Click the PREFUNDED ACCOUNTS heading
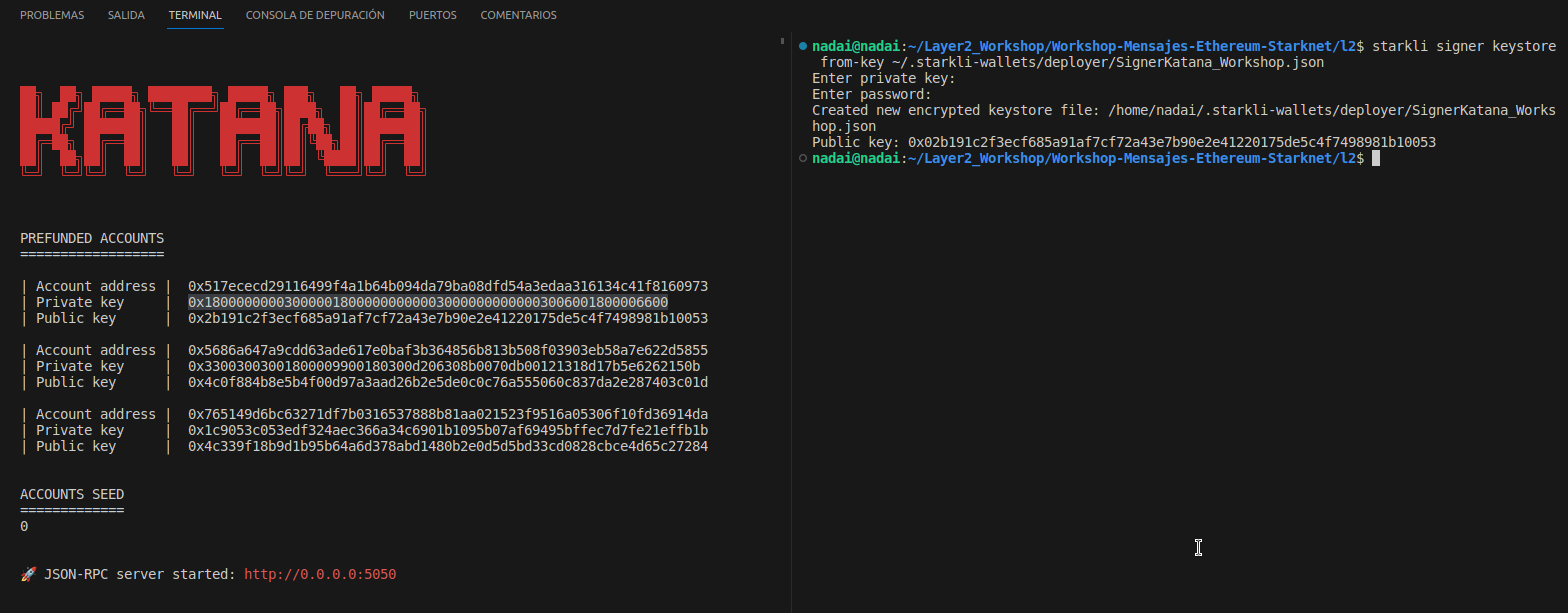Screen dimensions: 1568x613 92,239
